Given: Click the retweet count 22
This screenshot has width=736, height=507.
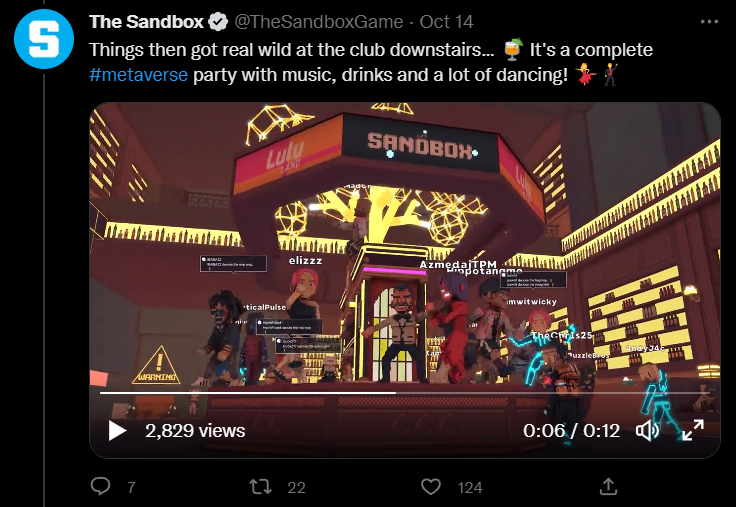Looking at the screenshot, I should 296,488.
